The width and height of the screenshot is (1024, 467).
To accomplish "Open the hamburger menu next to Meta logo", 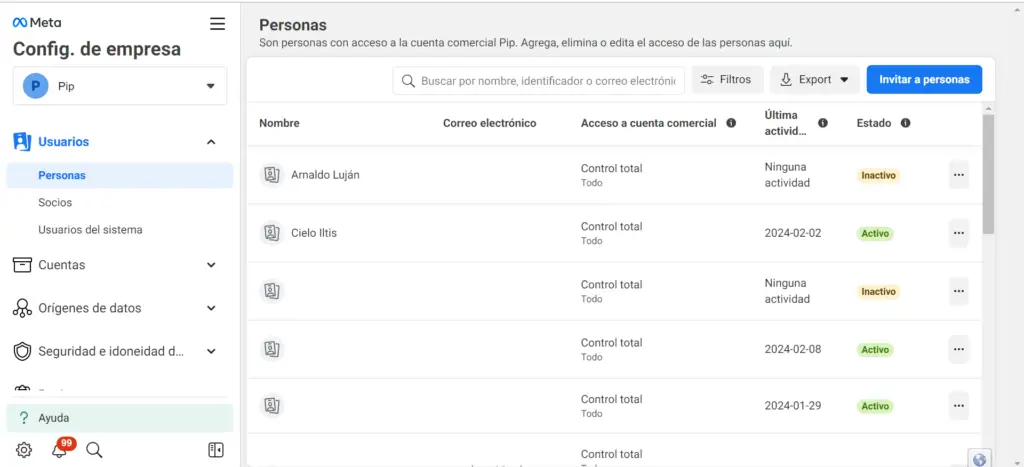I will pyautogui.click(x=217, y=24).
